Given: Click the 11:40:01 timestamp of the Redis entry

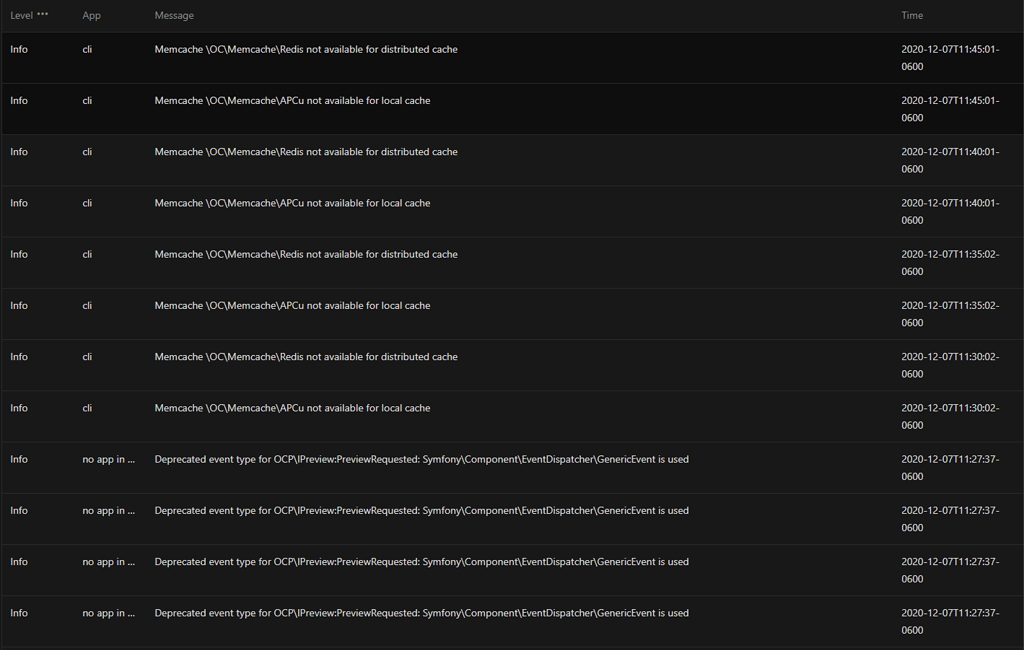Looking at the screenshot, I should pyautogui.click(x=949, y=160).
